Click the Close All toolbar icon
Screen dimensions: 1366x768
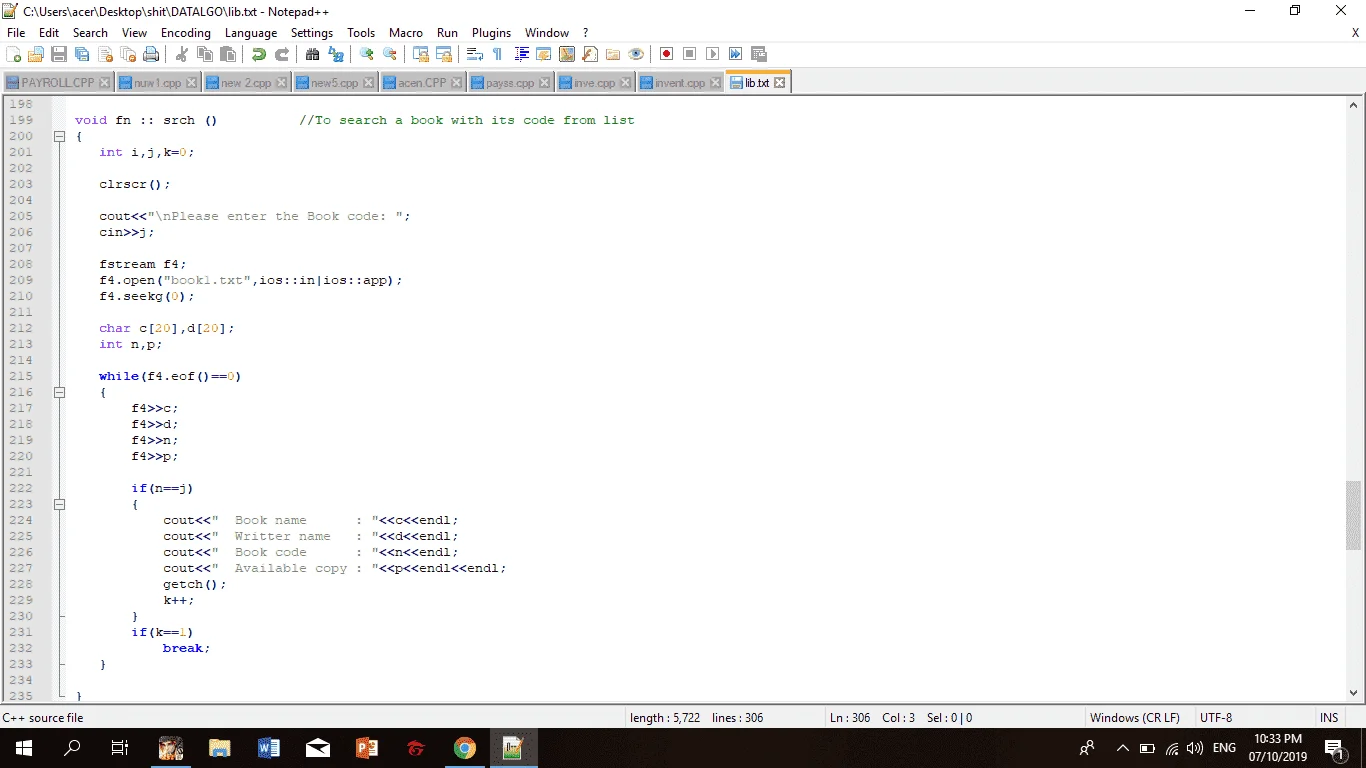128,54
